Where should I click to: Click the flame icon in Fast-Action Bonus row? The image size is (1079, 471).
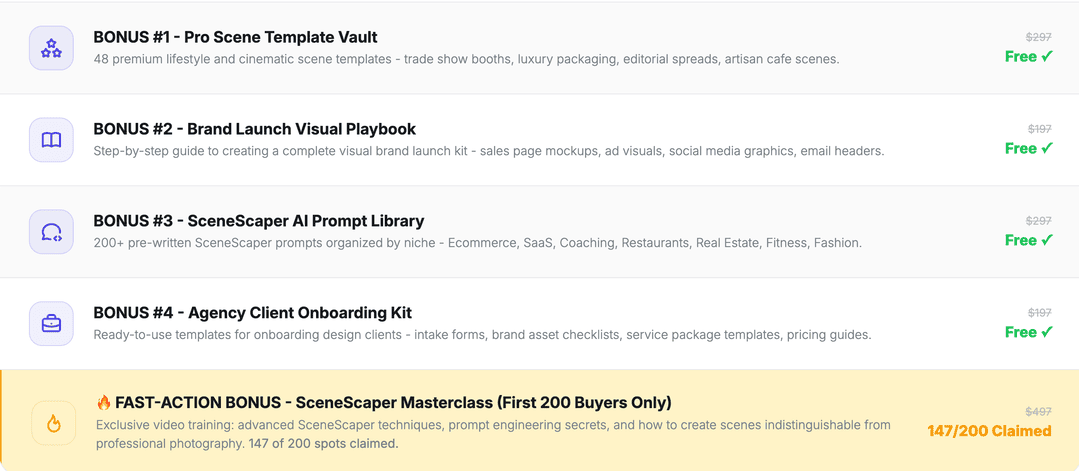pos(54,424)
